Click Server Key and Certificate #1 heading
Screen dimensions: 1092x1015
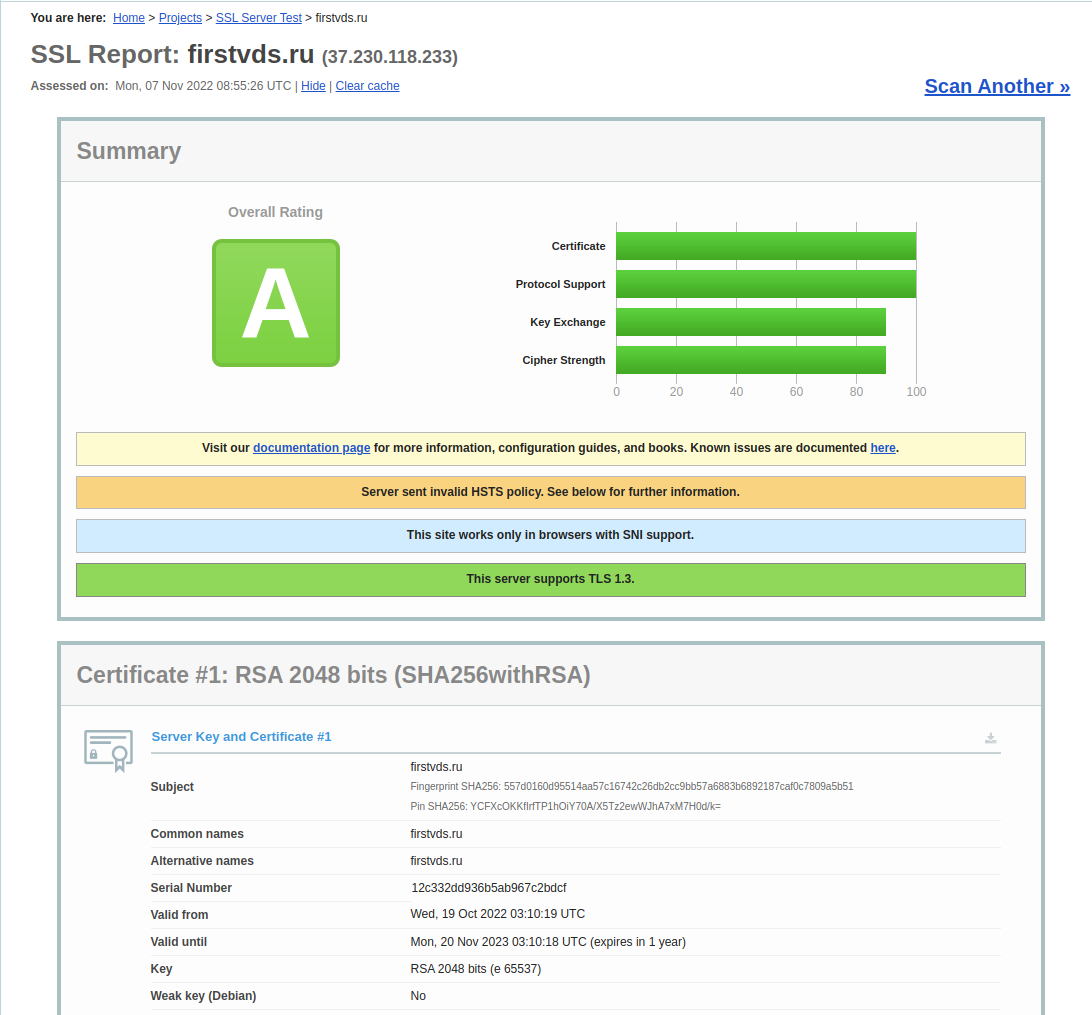[x=242, y=736]
